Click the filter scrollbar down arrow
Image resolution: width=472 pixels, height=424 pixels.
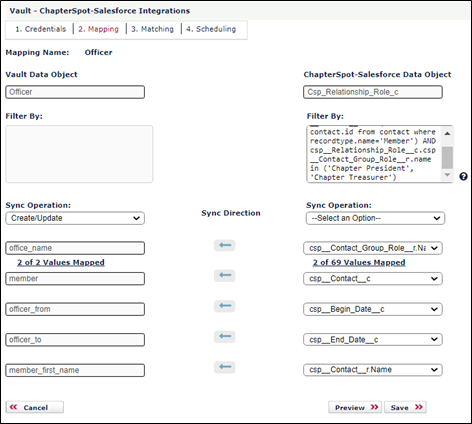point(447,175)
